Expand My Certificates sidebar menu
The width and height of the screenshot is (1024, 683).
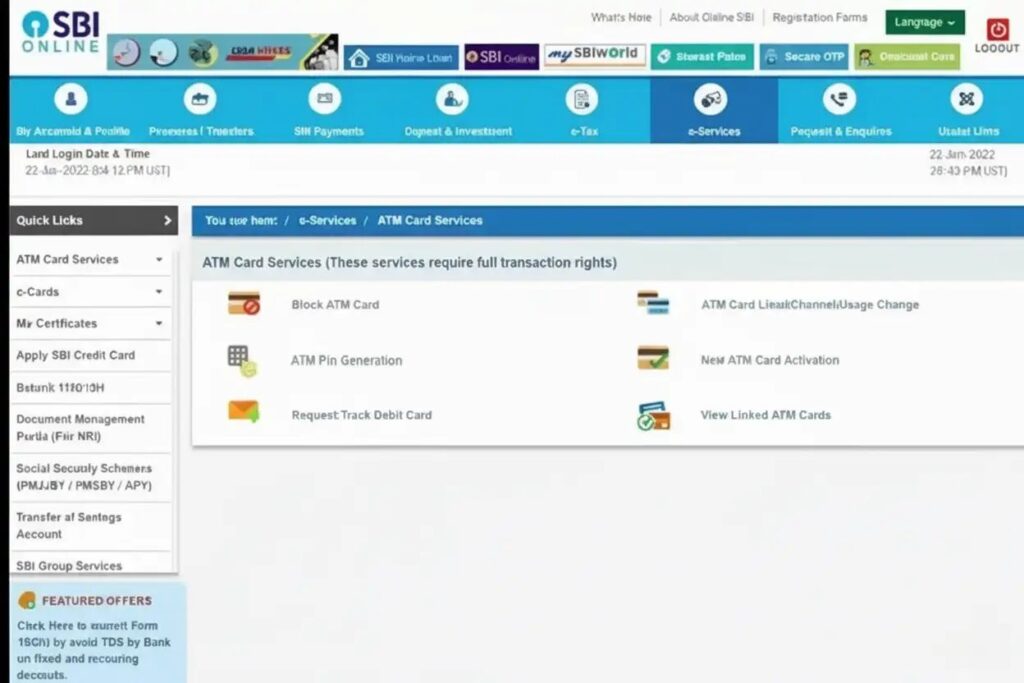[x=159, y=324]
